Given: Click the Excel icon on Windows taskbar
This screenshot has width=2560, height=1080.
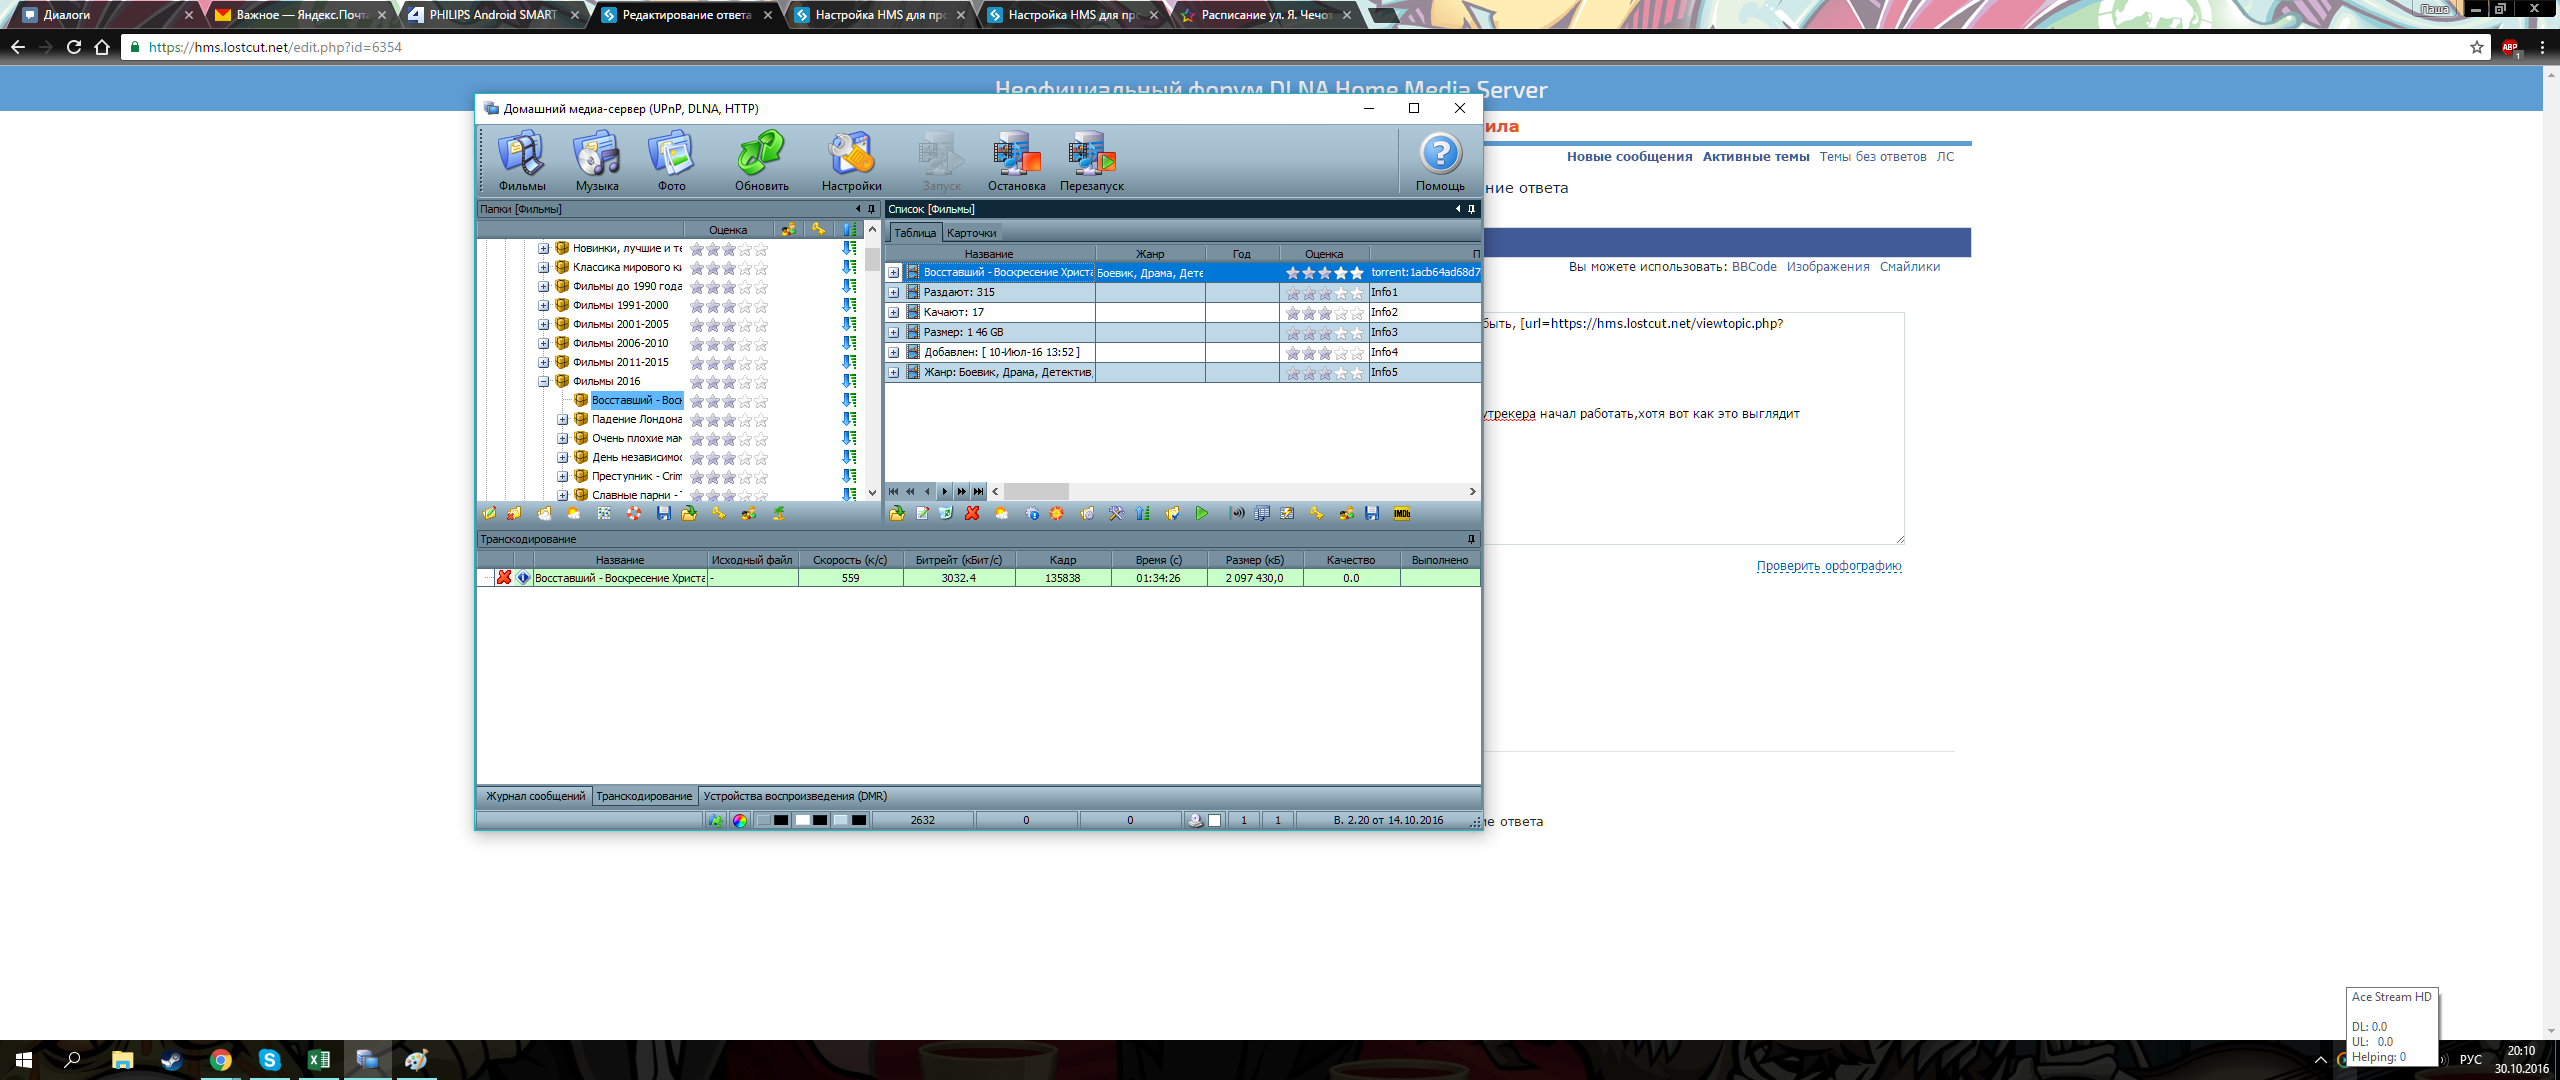Looking at the screenshot, I should pyautogui.click(x=318, y=1060).
